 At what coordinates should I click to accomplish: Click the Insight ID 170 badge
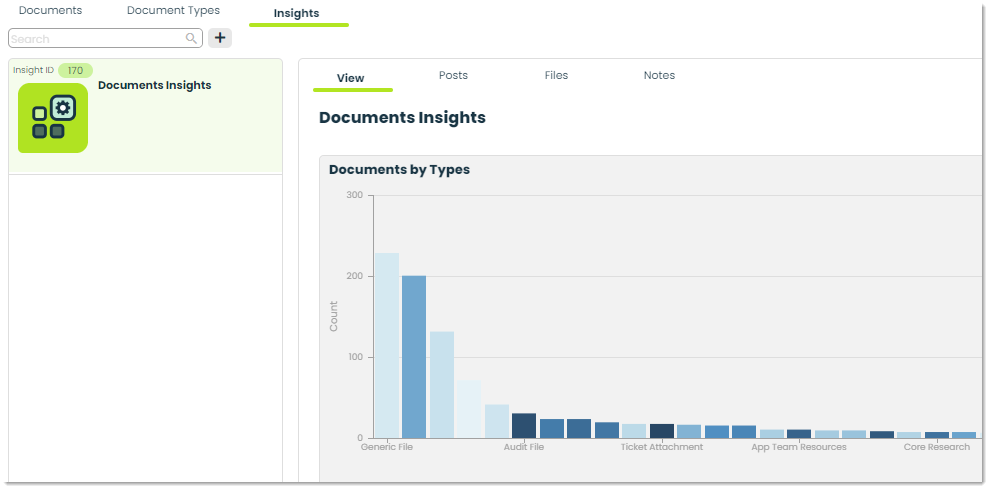click(x=75, y=71)
